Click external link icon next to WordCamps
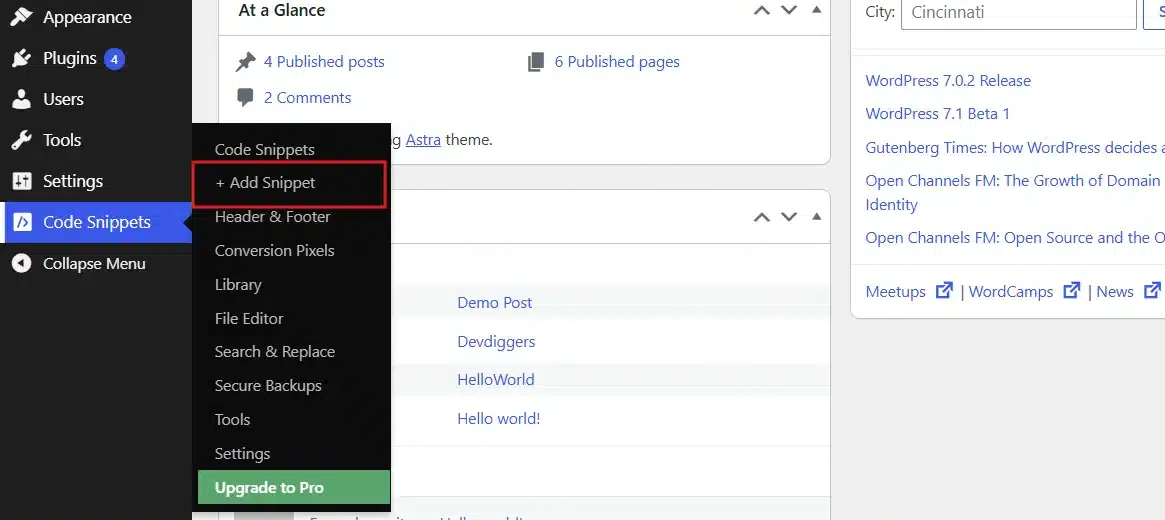Viewport: 1165px width, 520px height. 1071,290
